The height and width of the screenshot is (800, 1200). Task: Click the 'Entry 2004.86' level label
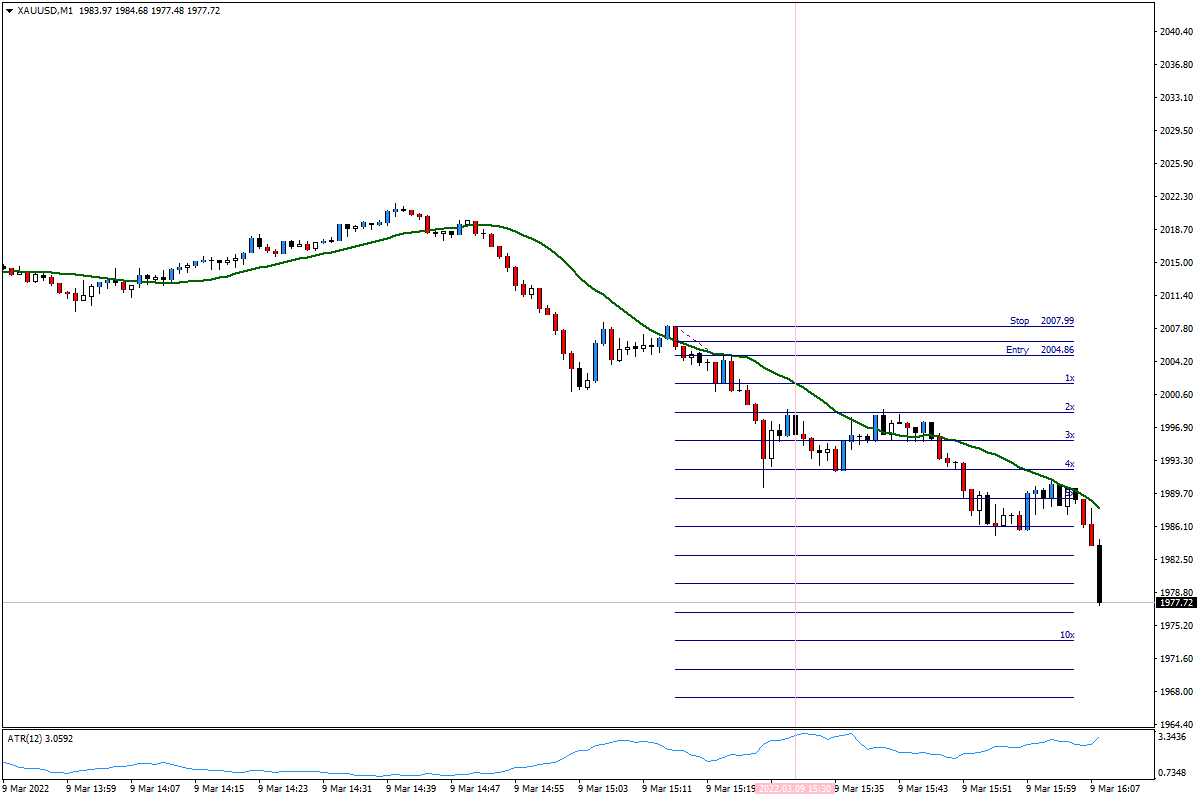[1040, 350]
